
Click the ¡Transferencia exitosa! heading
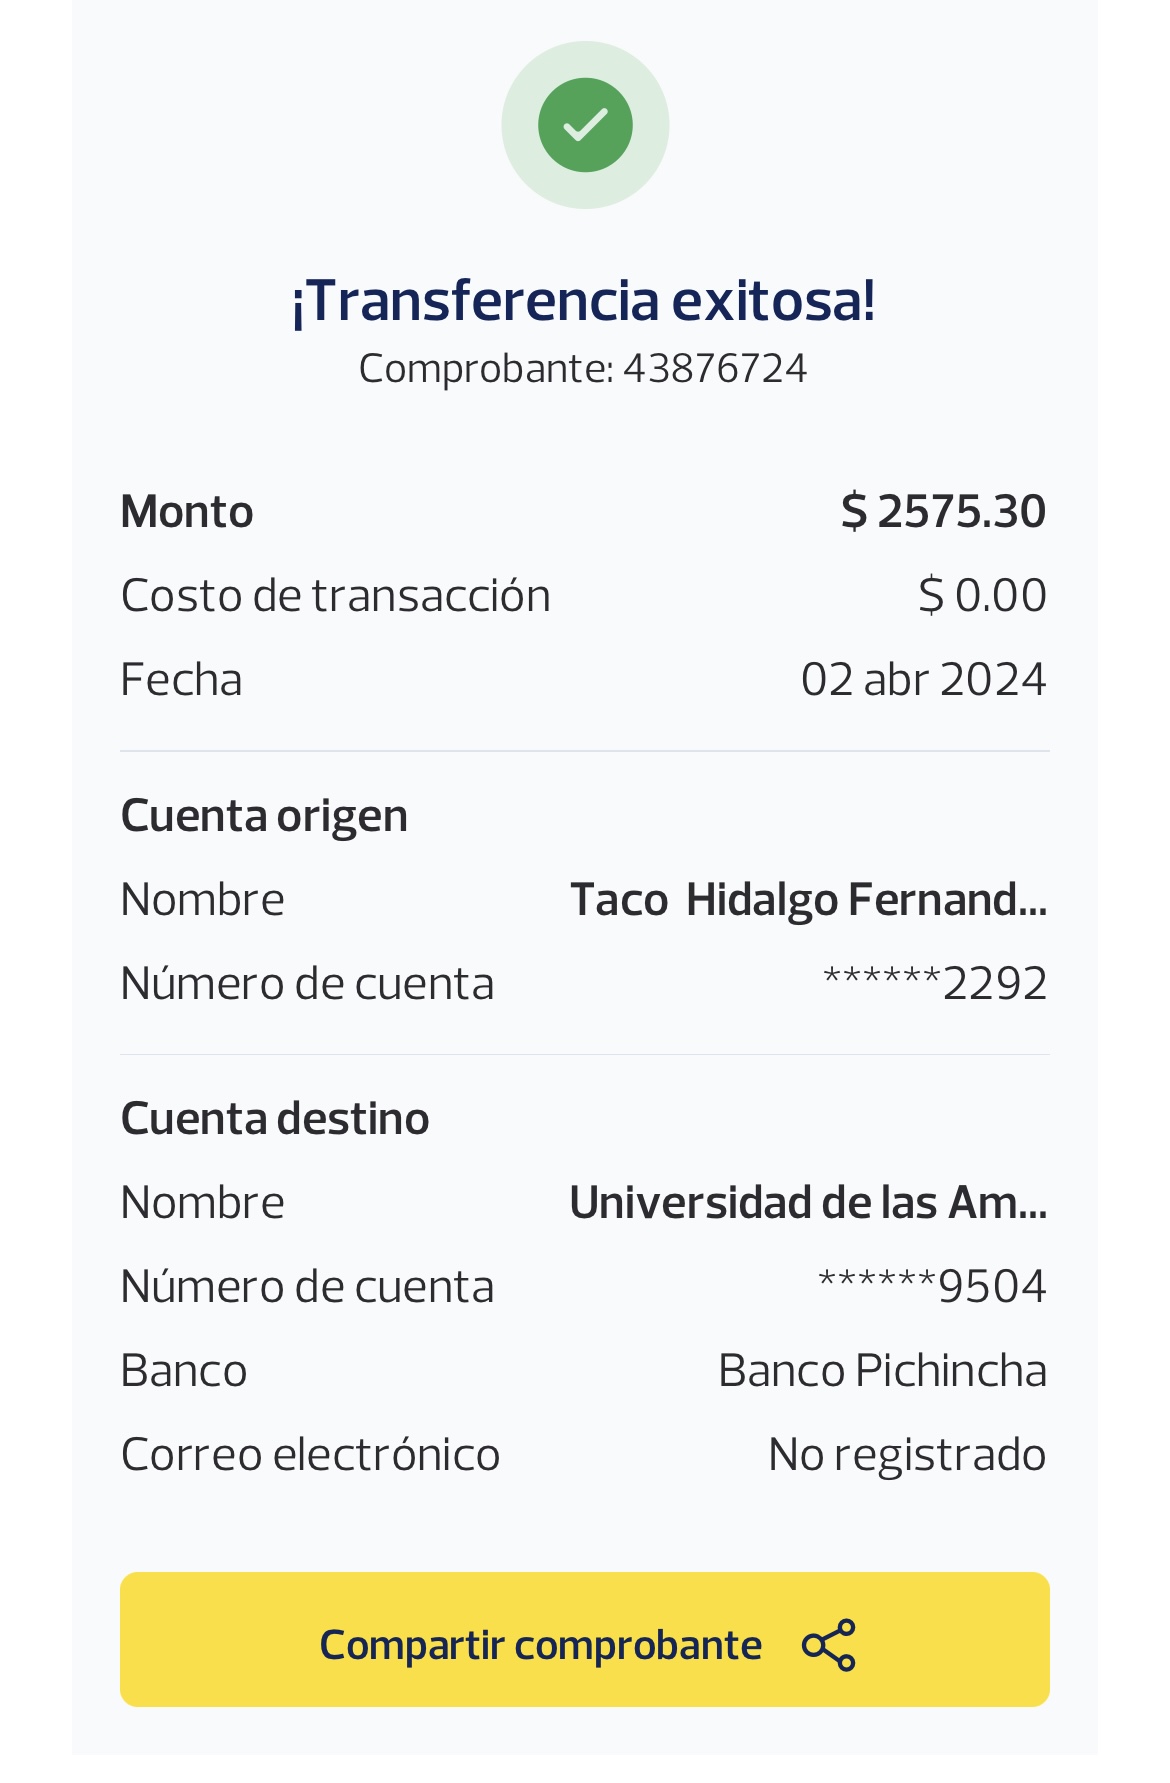coord(584,300)
